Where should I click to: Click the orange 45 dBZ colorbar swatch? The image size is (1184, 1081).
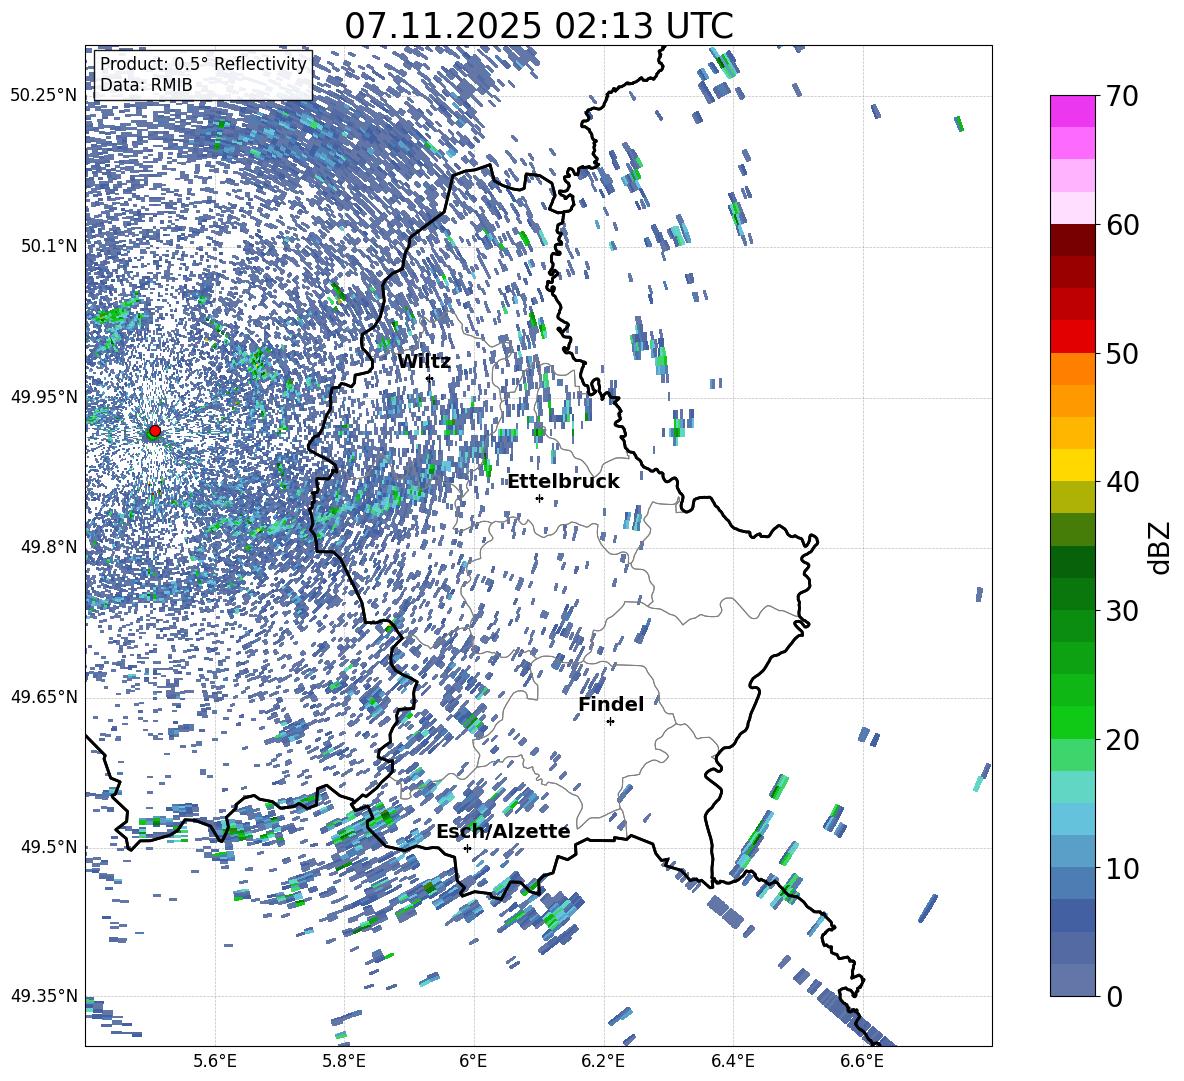tap(1072, 401)
